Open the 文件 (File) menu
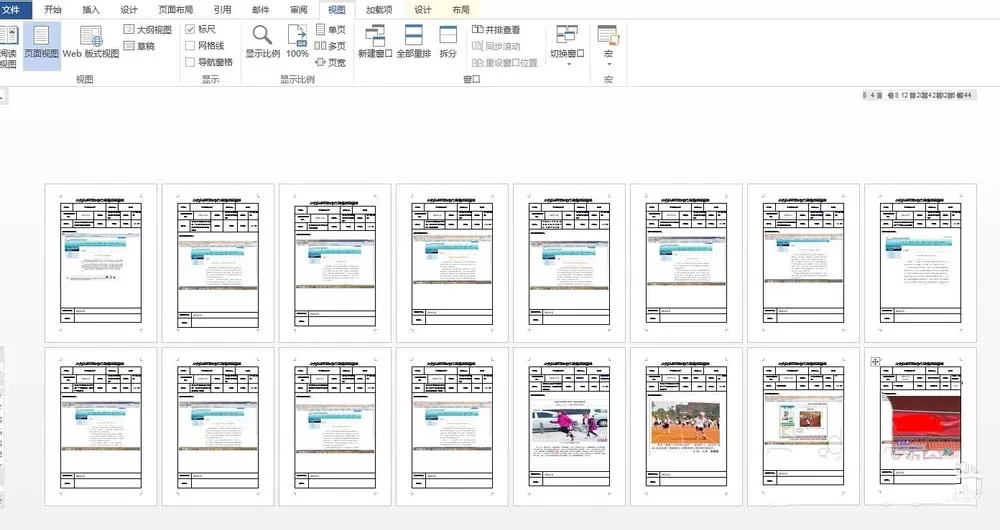 pos(13,10)
